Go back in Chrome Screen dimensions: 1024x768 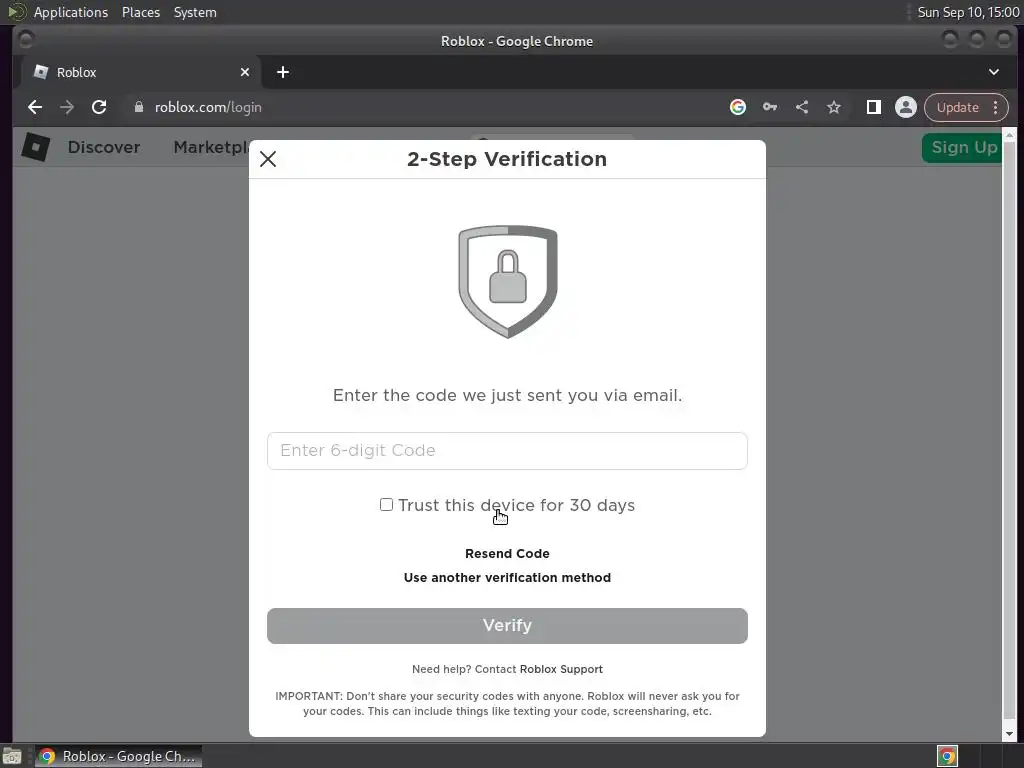click(35, 107)
